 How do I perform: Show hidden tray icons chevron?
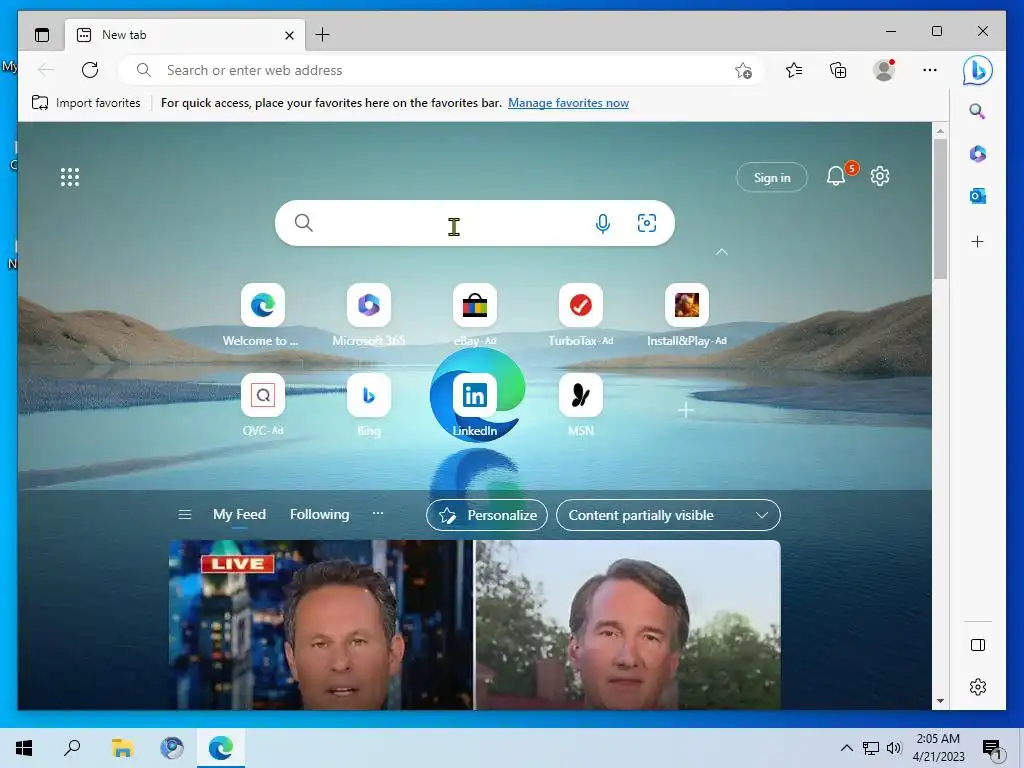[x=846, y=748]
